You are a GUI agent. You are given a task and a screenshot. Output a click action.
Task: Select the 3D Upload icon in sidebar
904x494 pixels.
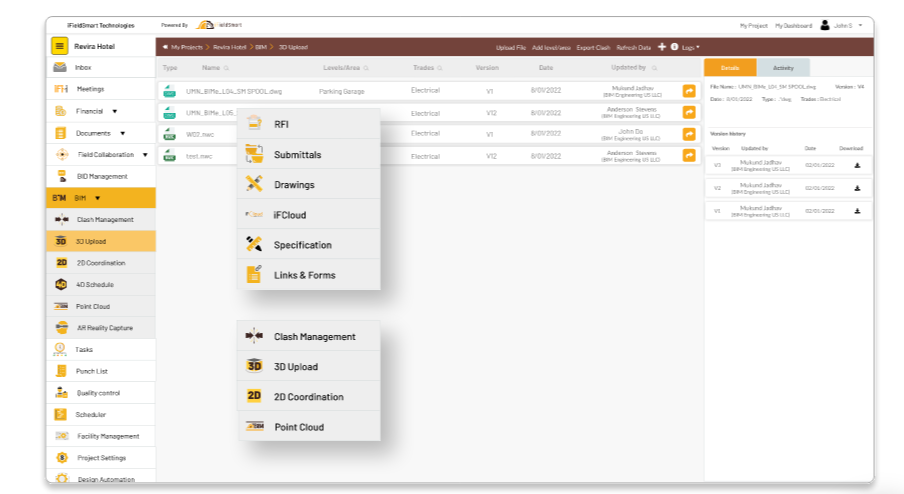(61, 242)
